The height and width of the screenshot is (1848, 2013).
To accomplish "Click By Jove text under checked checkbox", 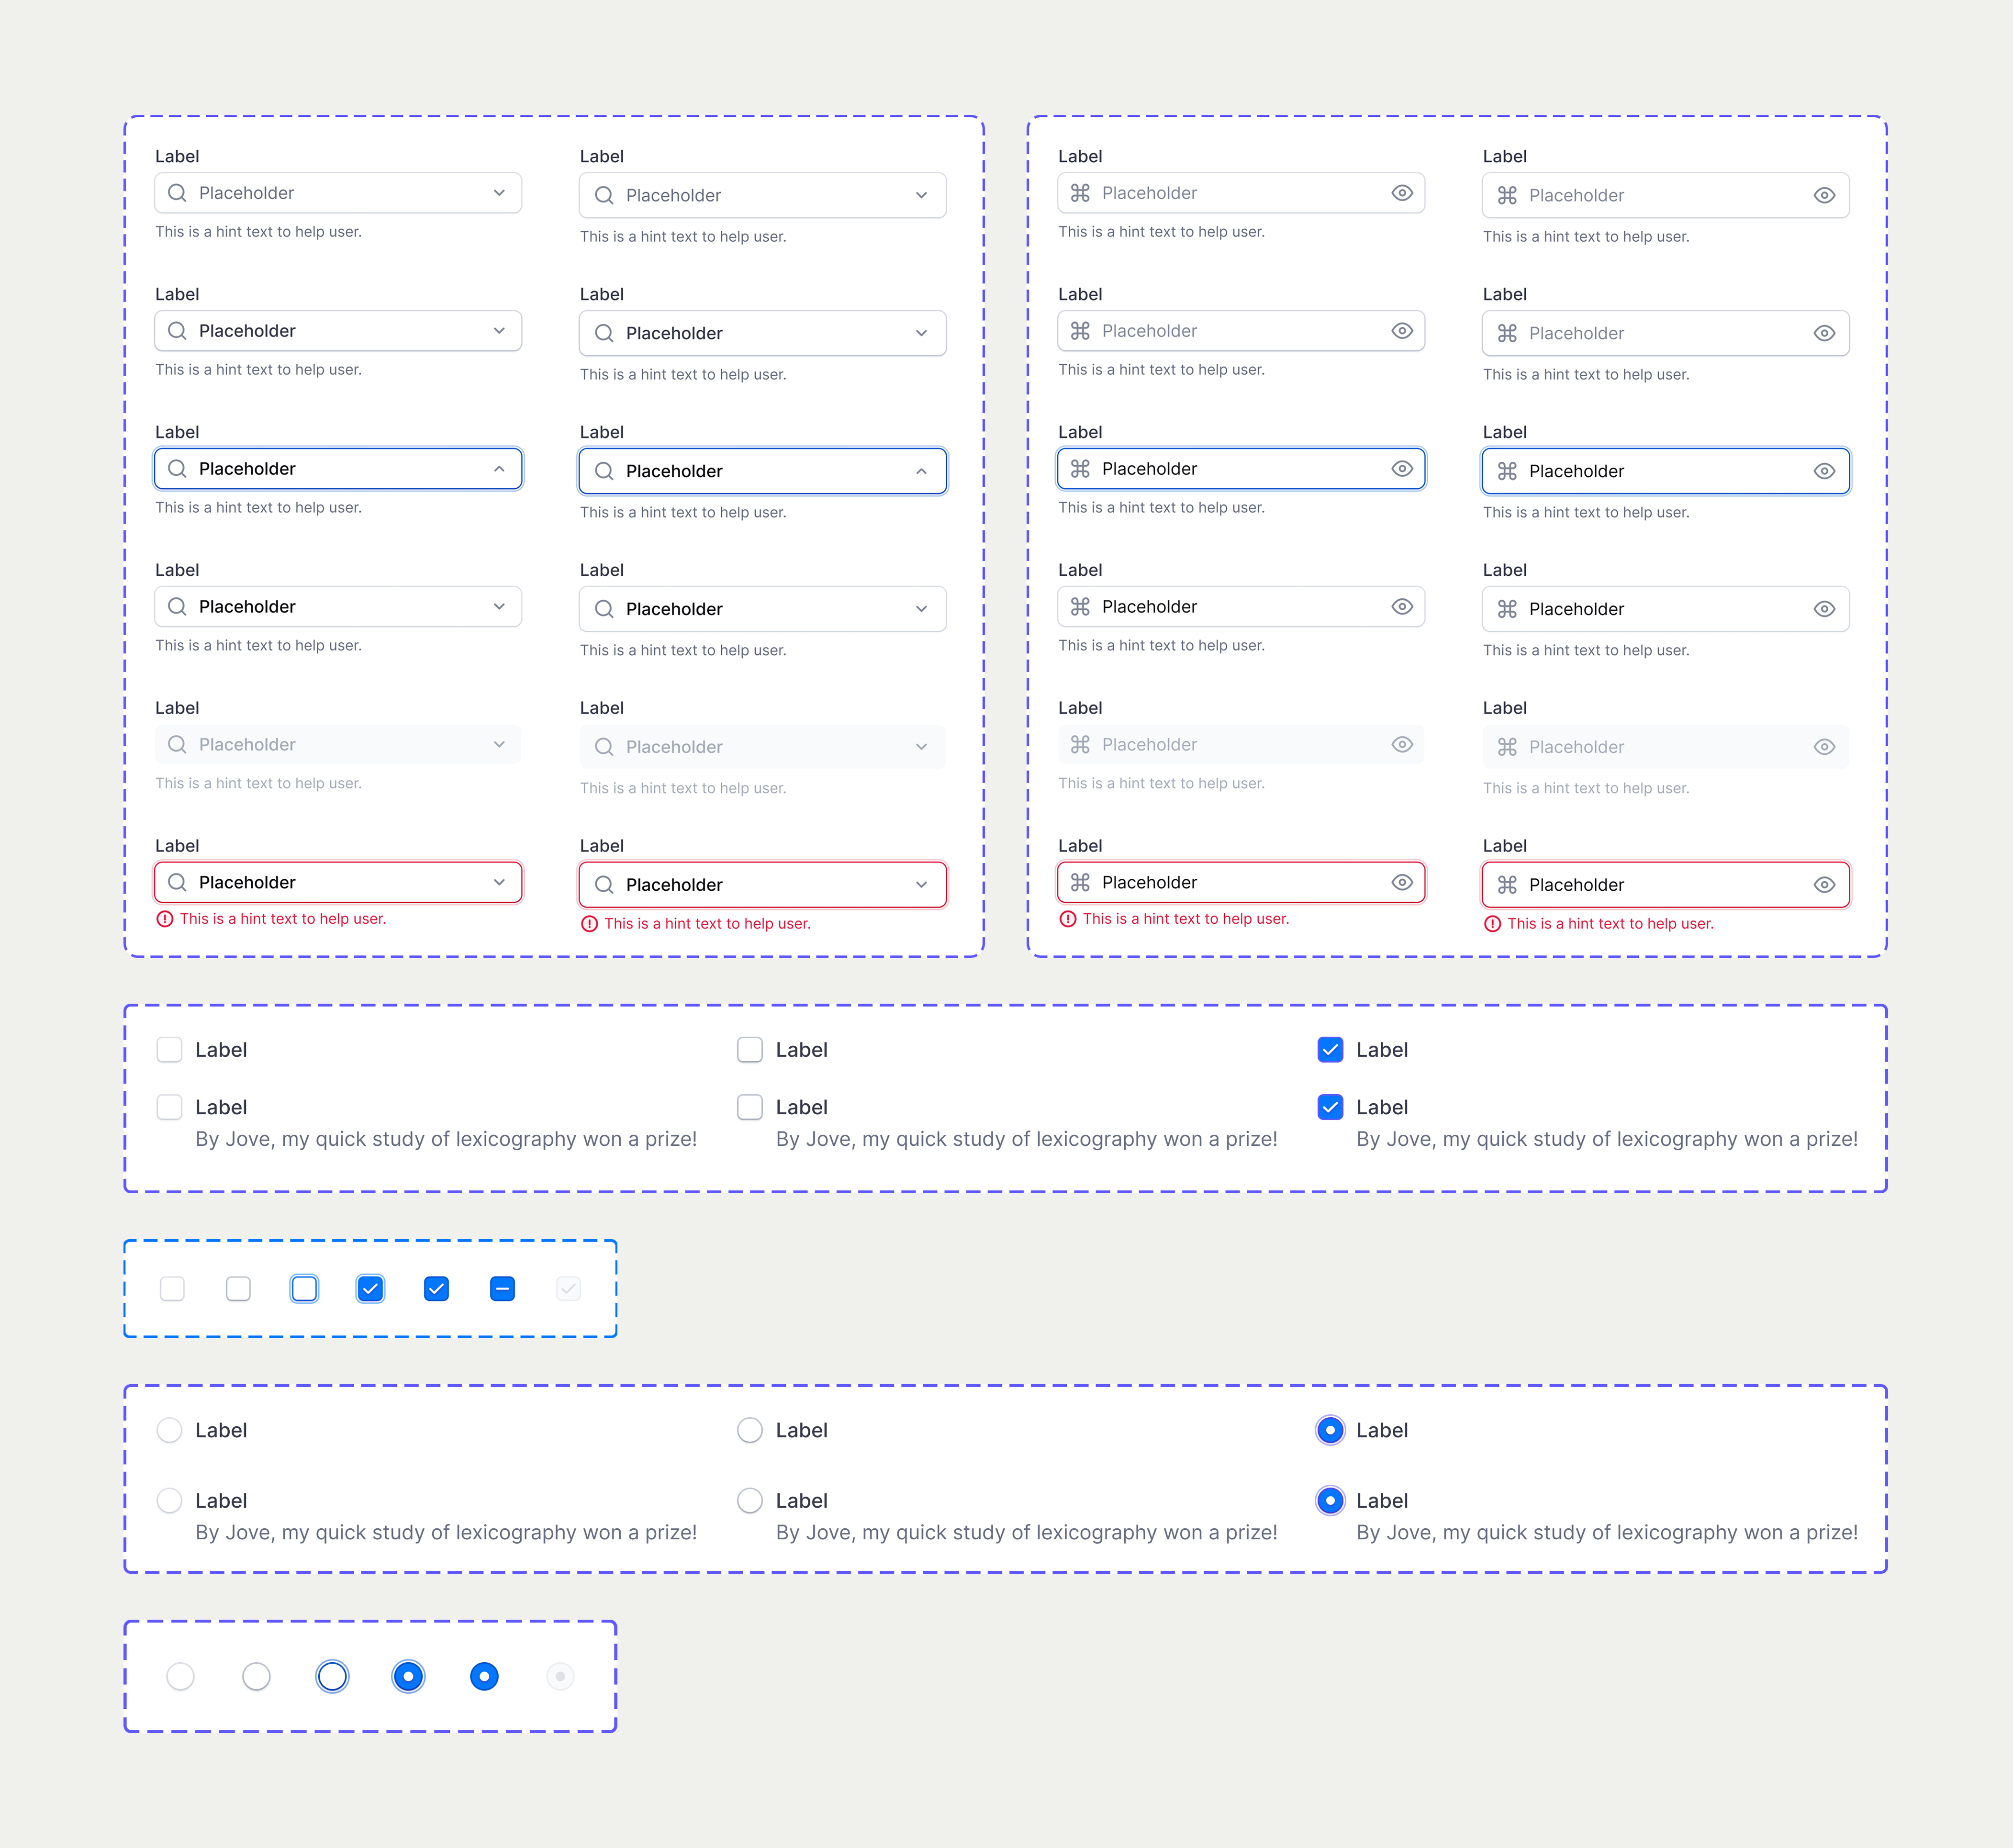I will pos(1607,1139).
